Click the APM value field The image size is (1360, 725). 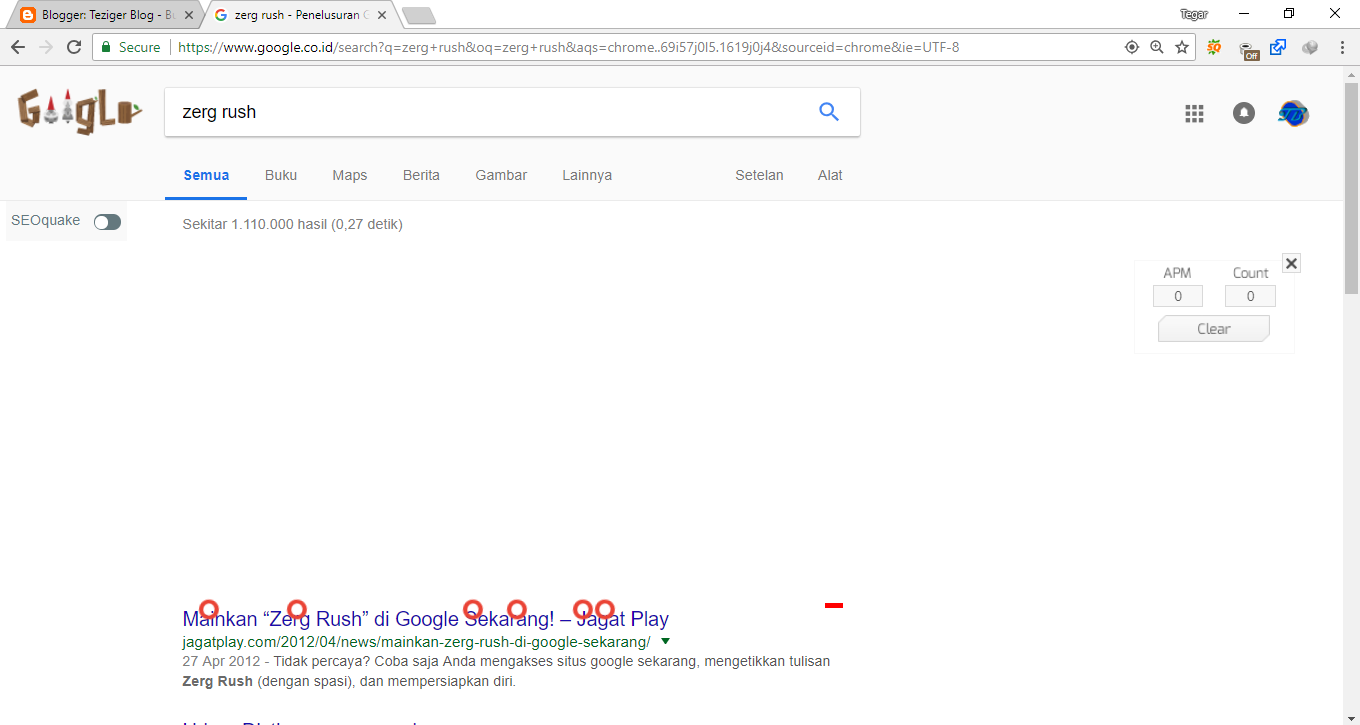[x=1178, y=296]
